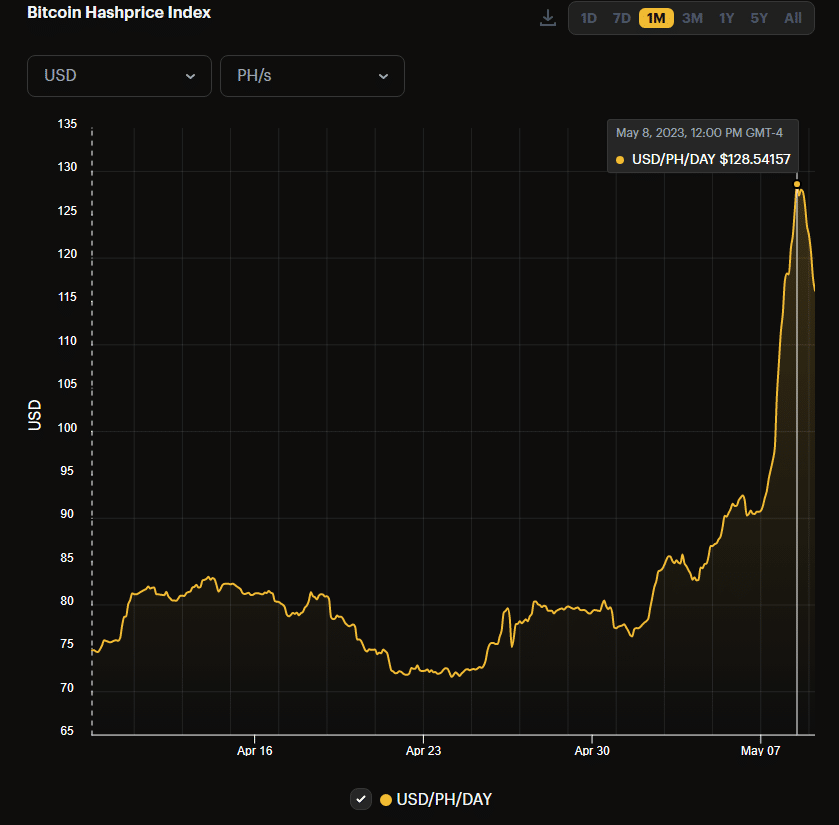Select the 1M time range
Image resolution: width=839 pixels, height=825 pixels.
656,18
